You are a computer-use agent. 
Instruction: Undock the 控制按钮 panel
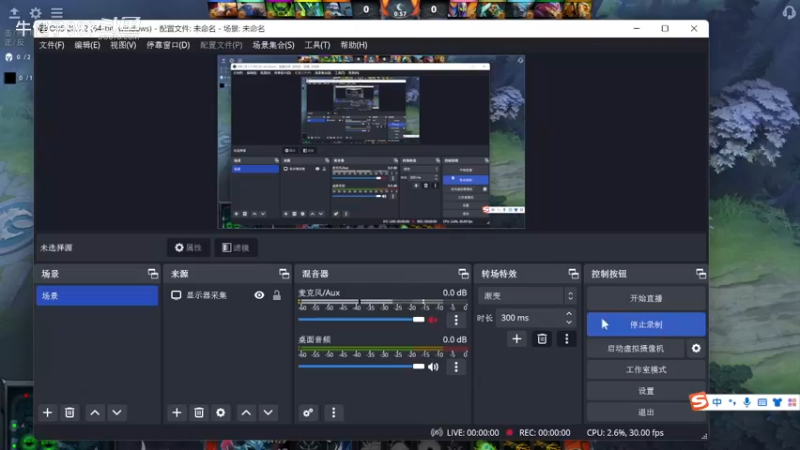701,274
